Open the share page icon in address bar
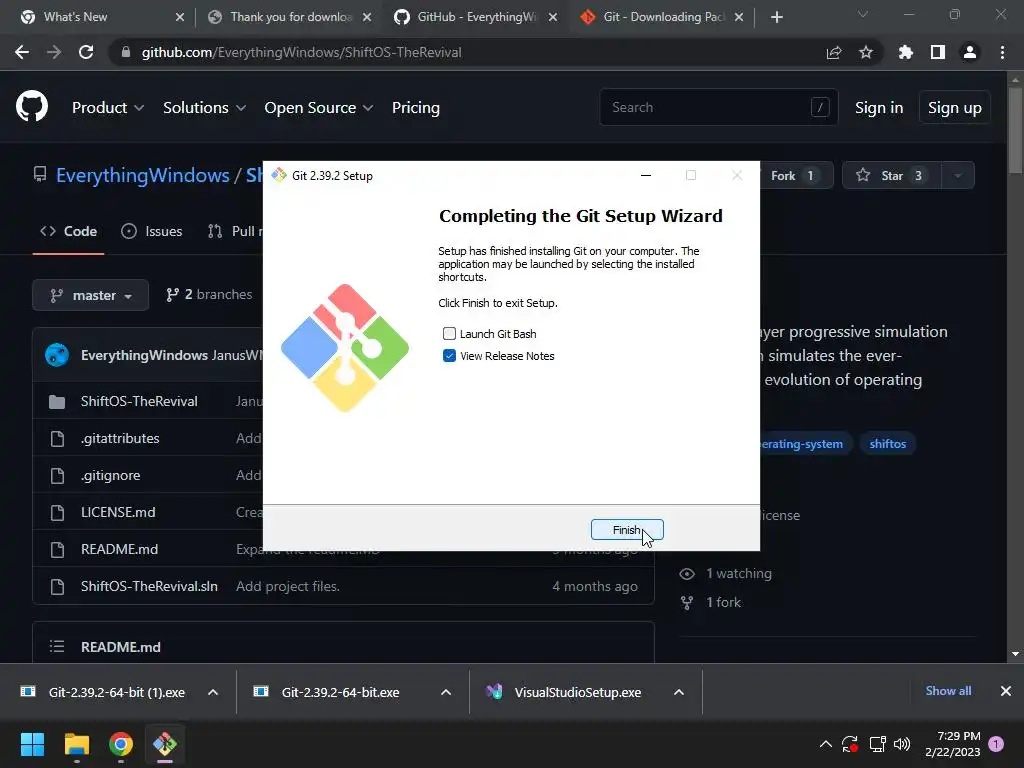 point(834,52)
